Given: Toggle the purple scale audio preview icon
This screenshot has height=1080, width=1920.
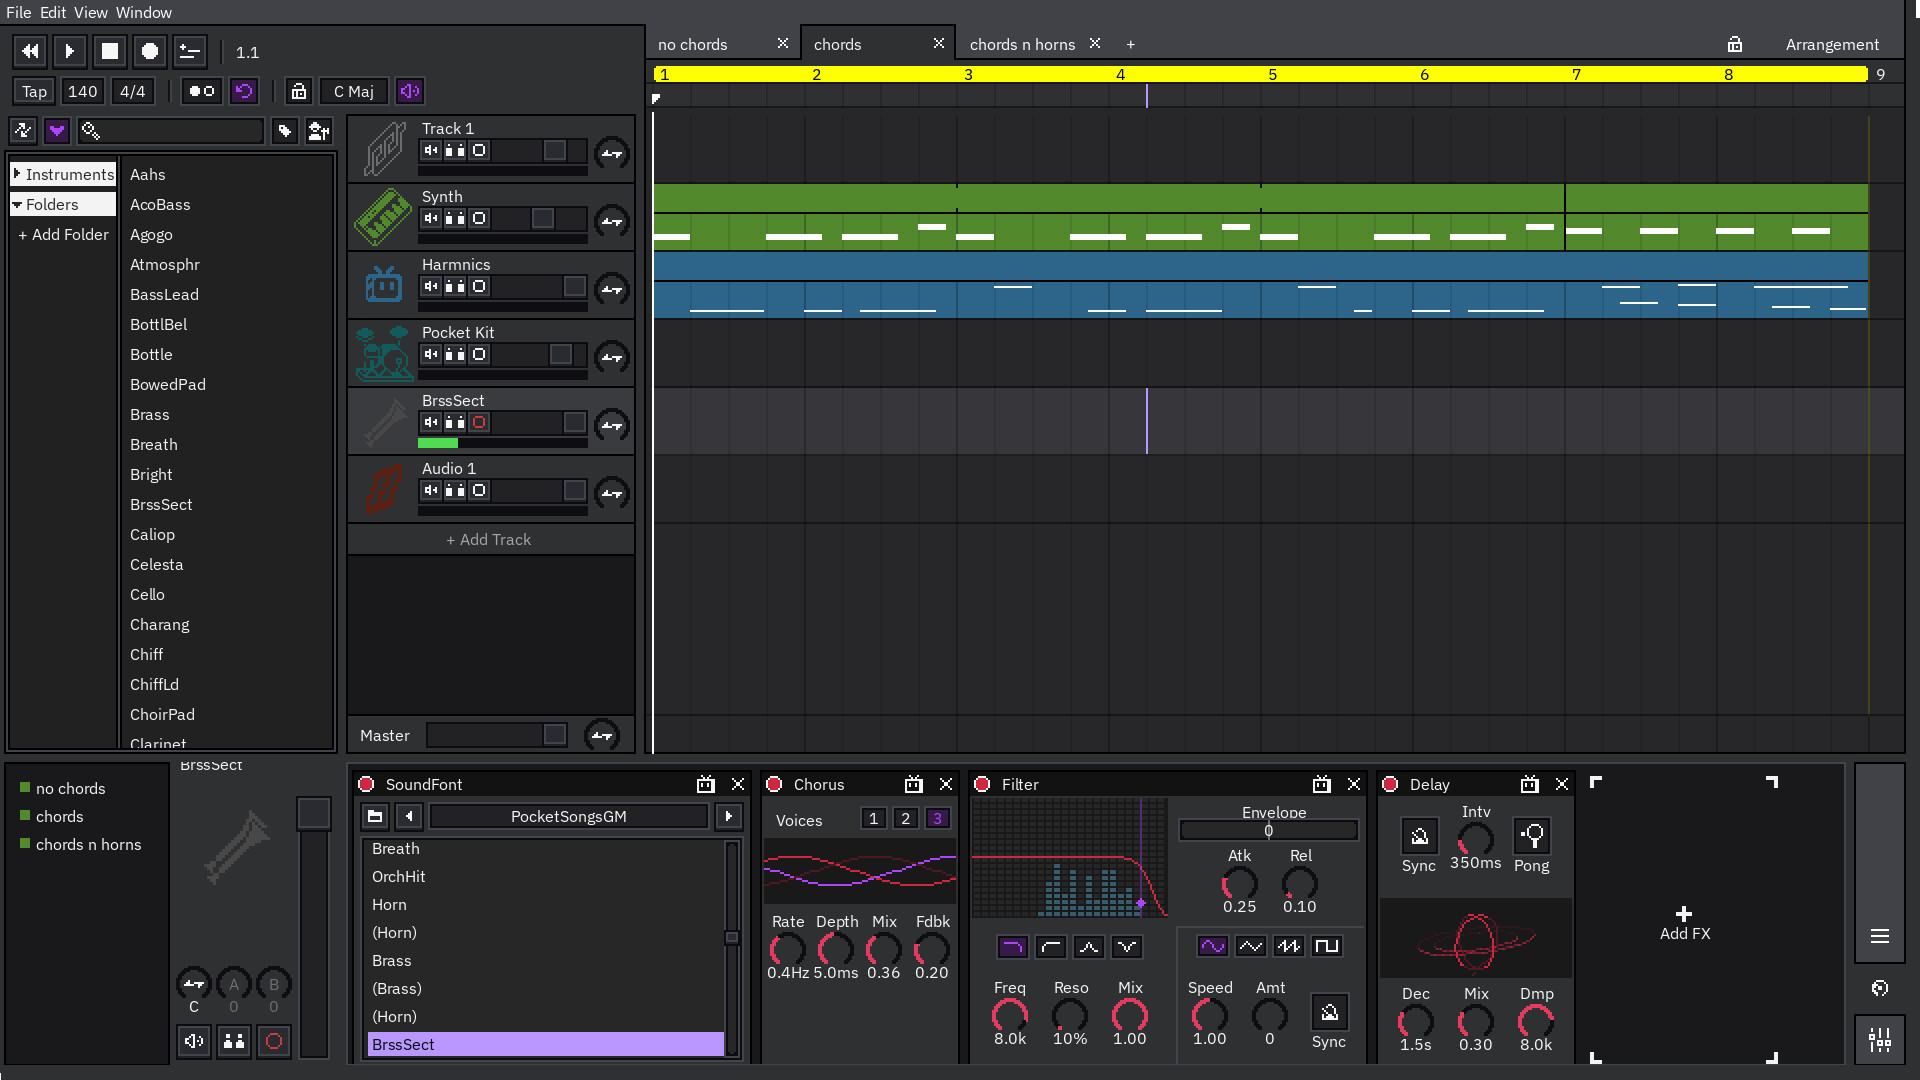Looking at the screenshot, I should 409,91.
